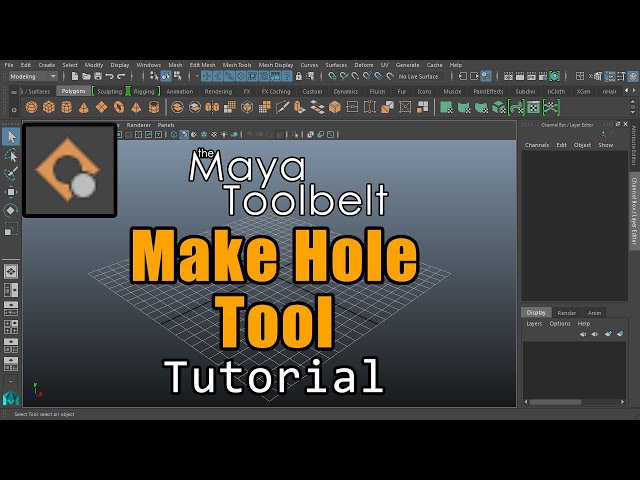This screenshot has height=480, width=640.
Task: Click the Undo arrow icon
Action: tap(109, 76)
